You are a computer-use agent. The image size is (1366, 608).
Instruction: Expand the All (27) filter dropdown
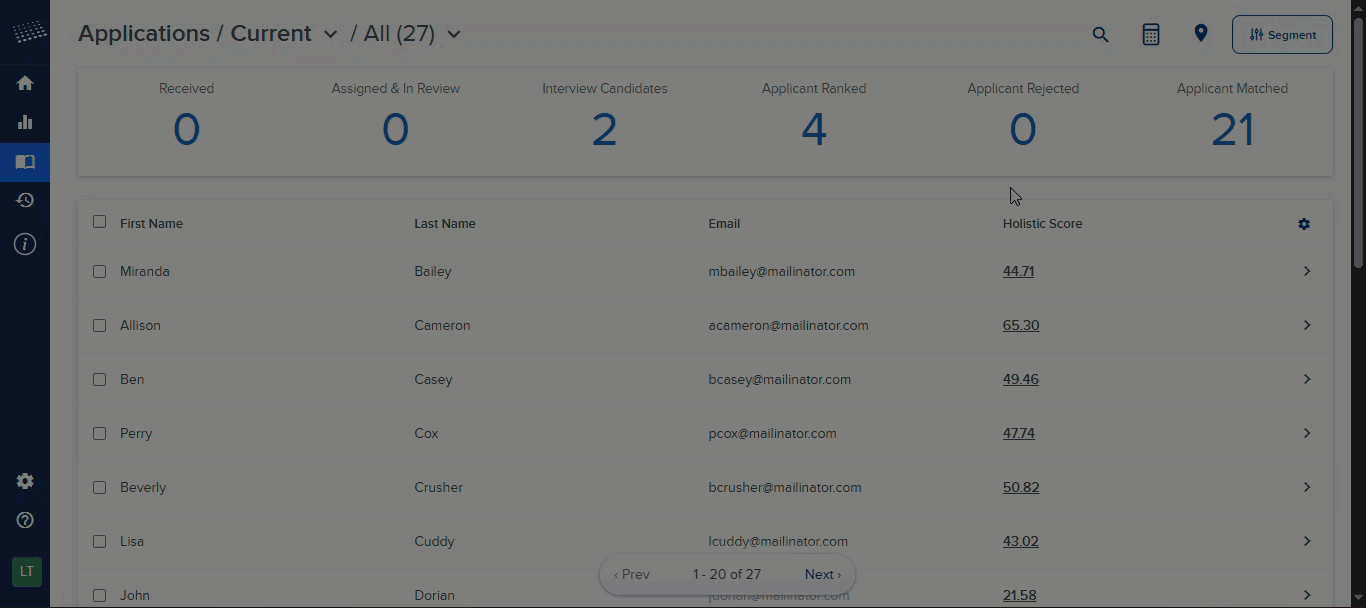[x=453, y=35]
